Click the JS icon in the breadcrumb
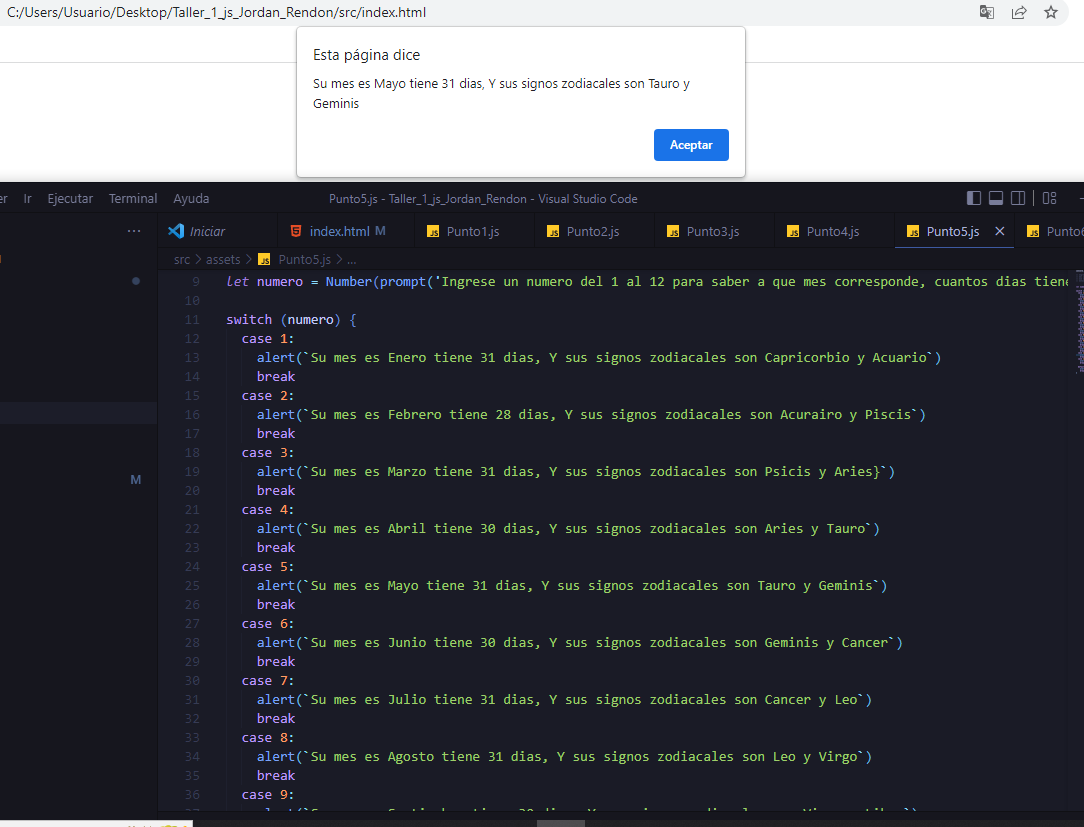This screenshot has width=1084, height=827. click(264, 259)
